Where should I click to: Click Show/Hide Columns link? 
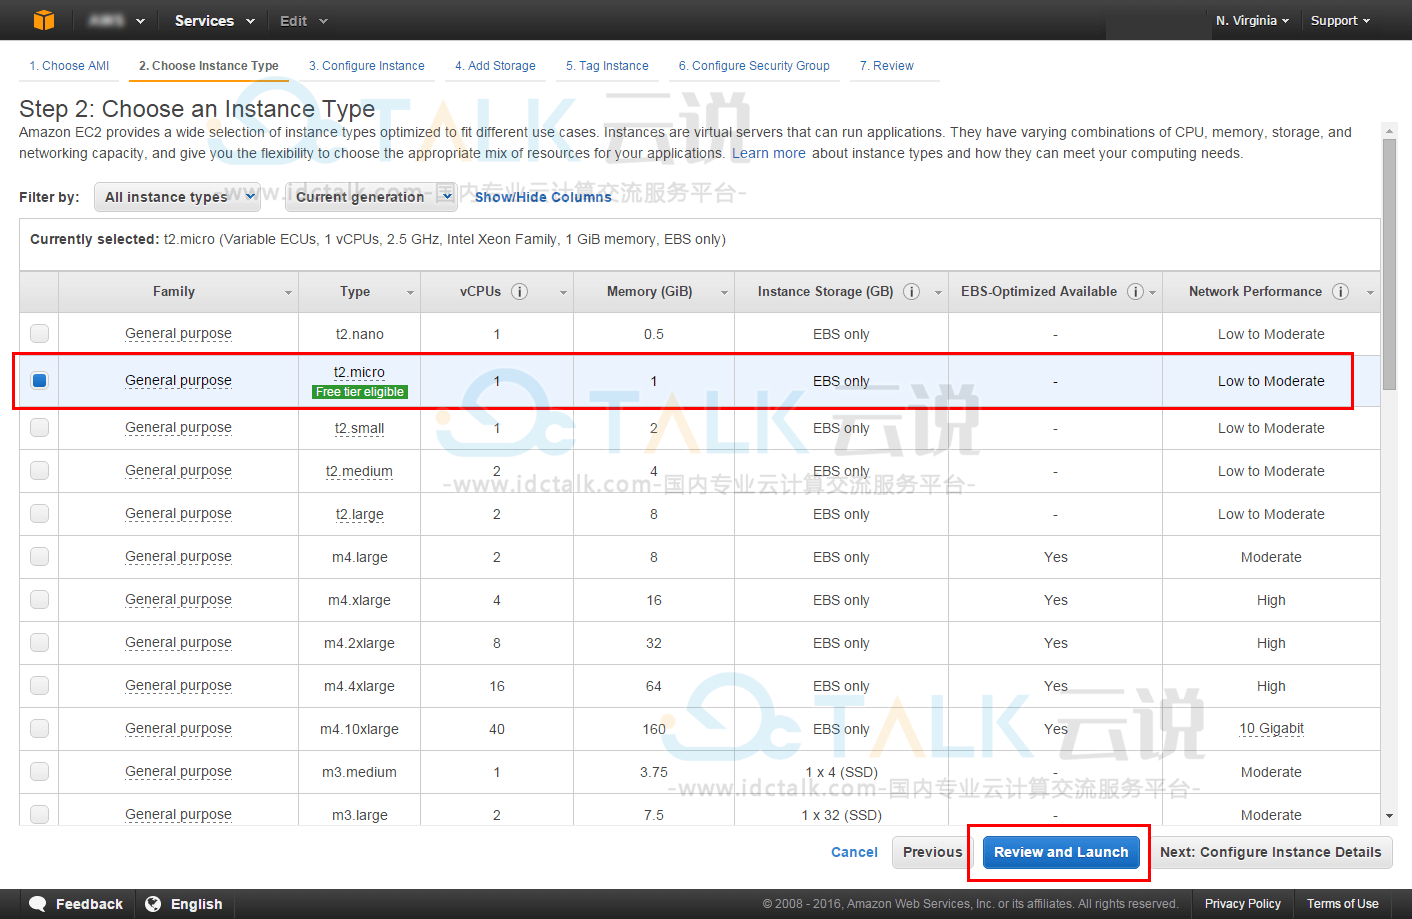[x=543, y=197]
